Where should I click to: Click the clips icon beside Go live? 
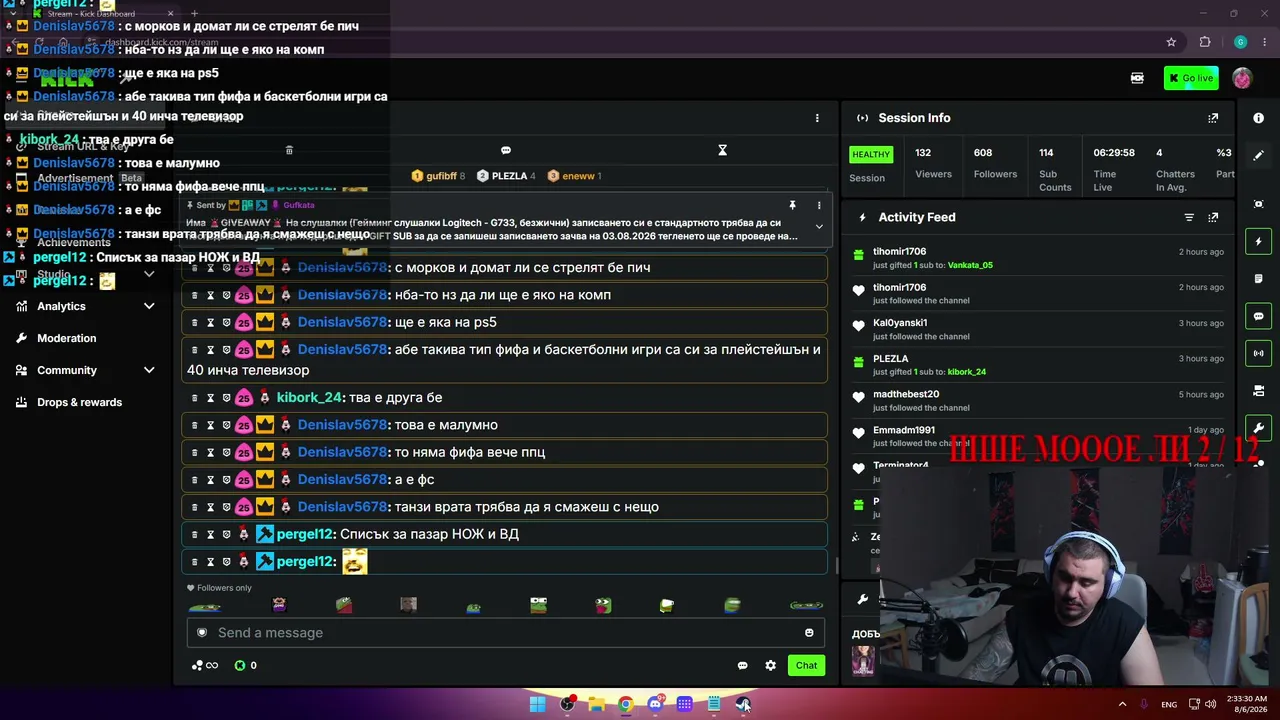1137,78
